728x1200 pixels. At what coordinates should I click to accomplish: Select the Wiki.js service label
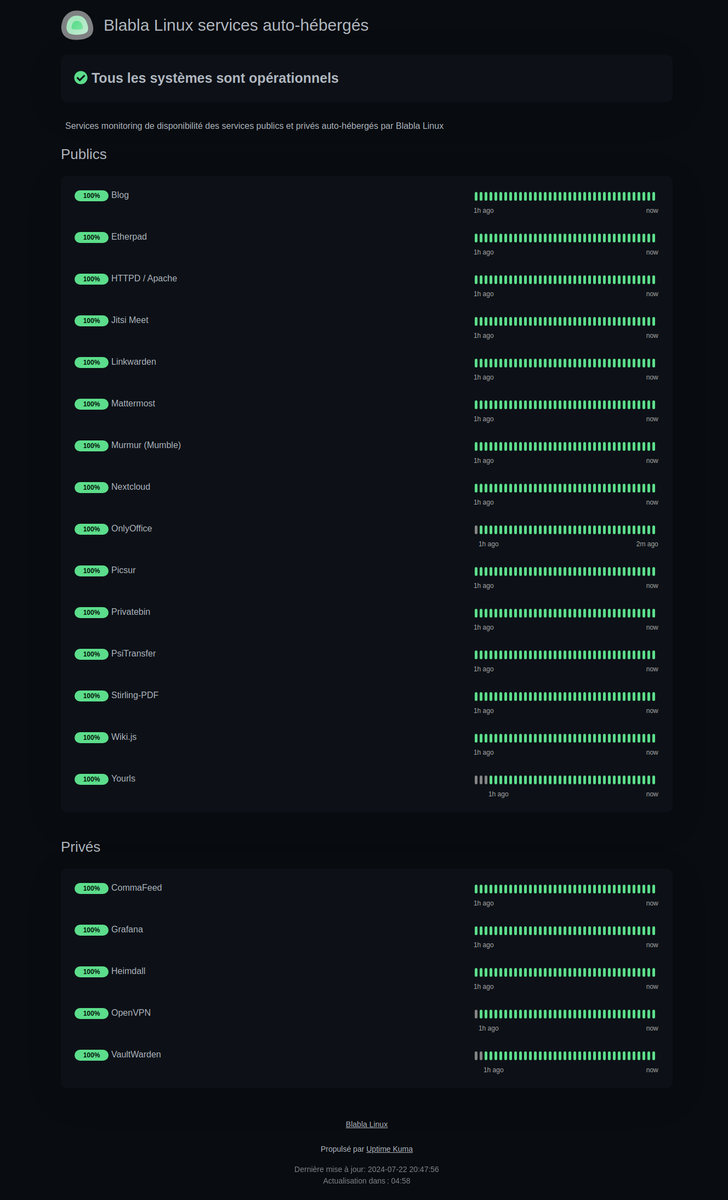click(124, 737)
